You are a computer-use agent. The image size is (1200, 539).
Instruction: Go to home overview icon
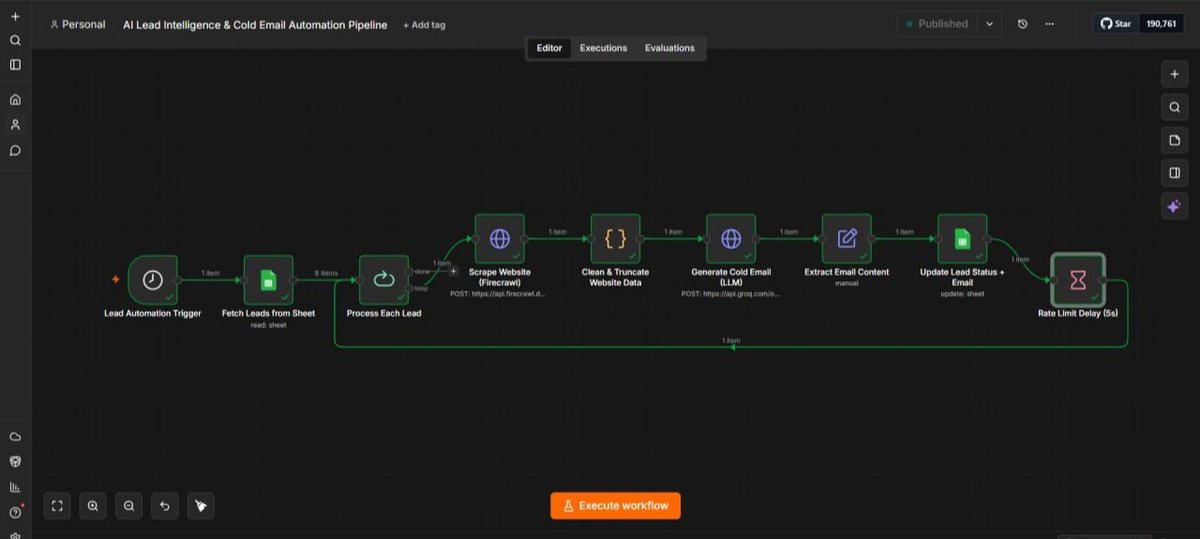(15, 100)
